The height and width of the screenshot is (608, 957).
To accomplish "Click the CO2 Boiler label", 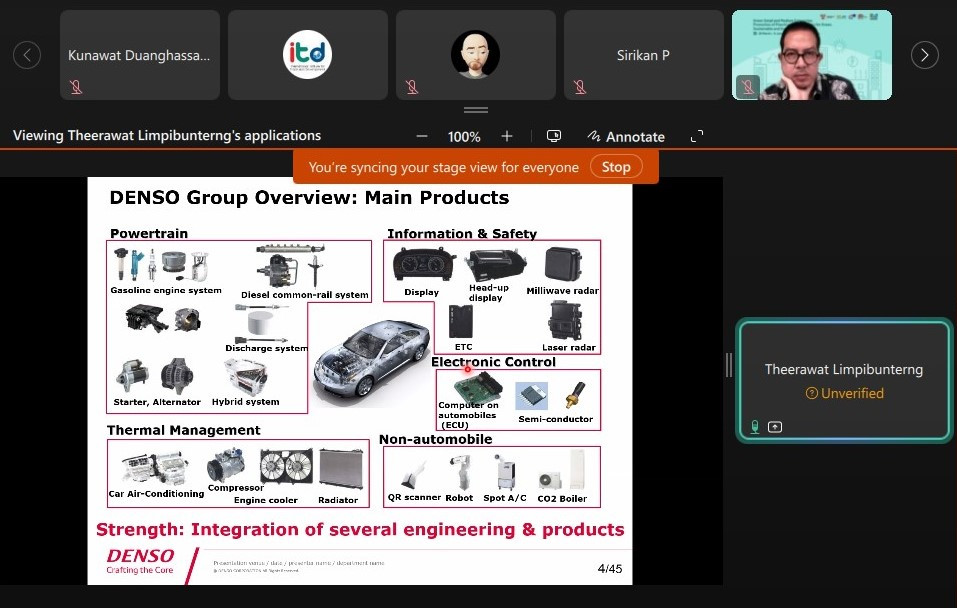I will [x=562, y=499].
